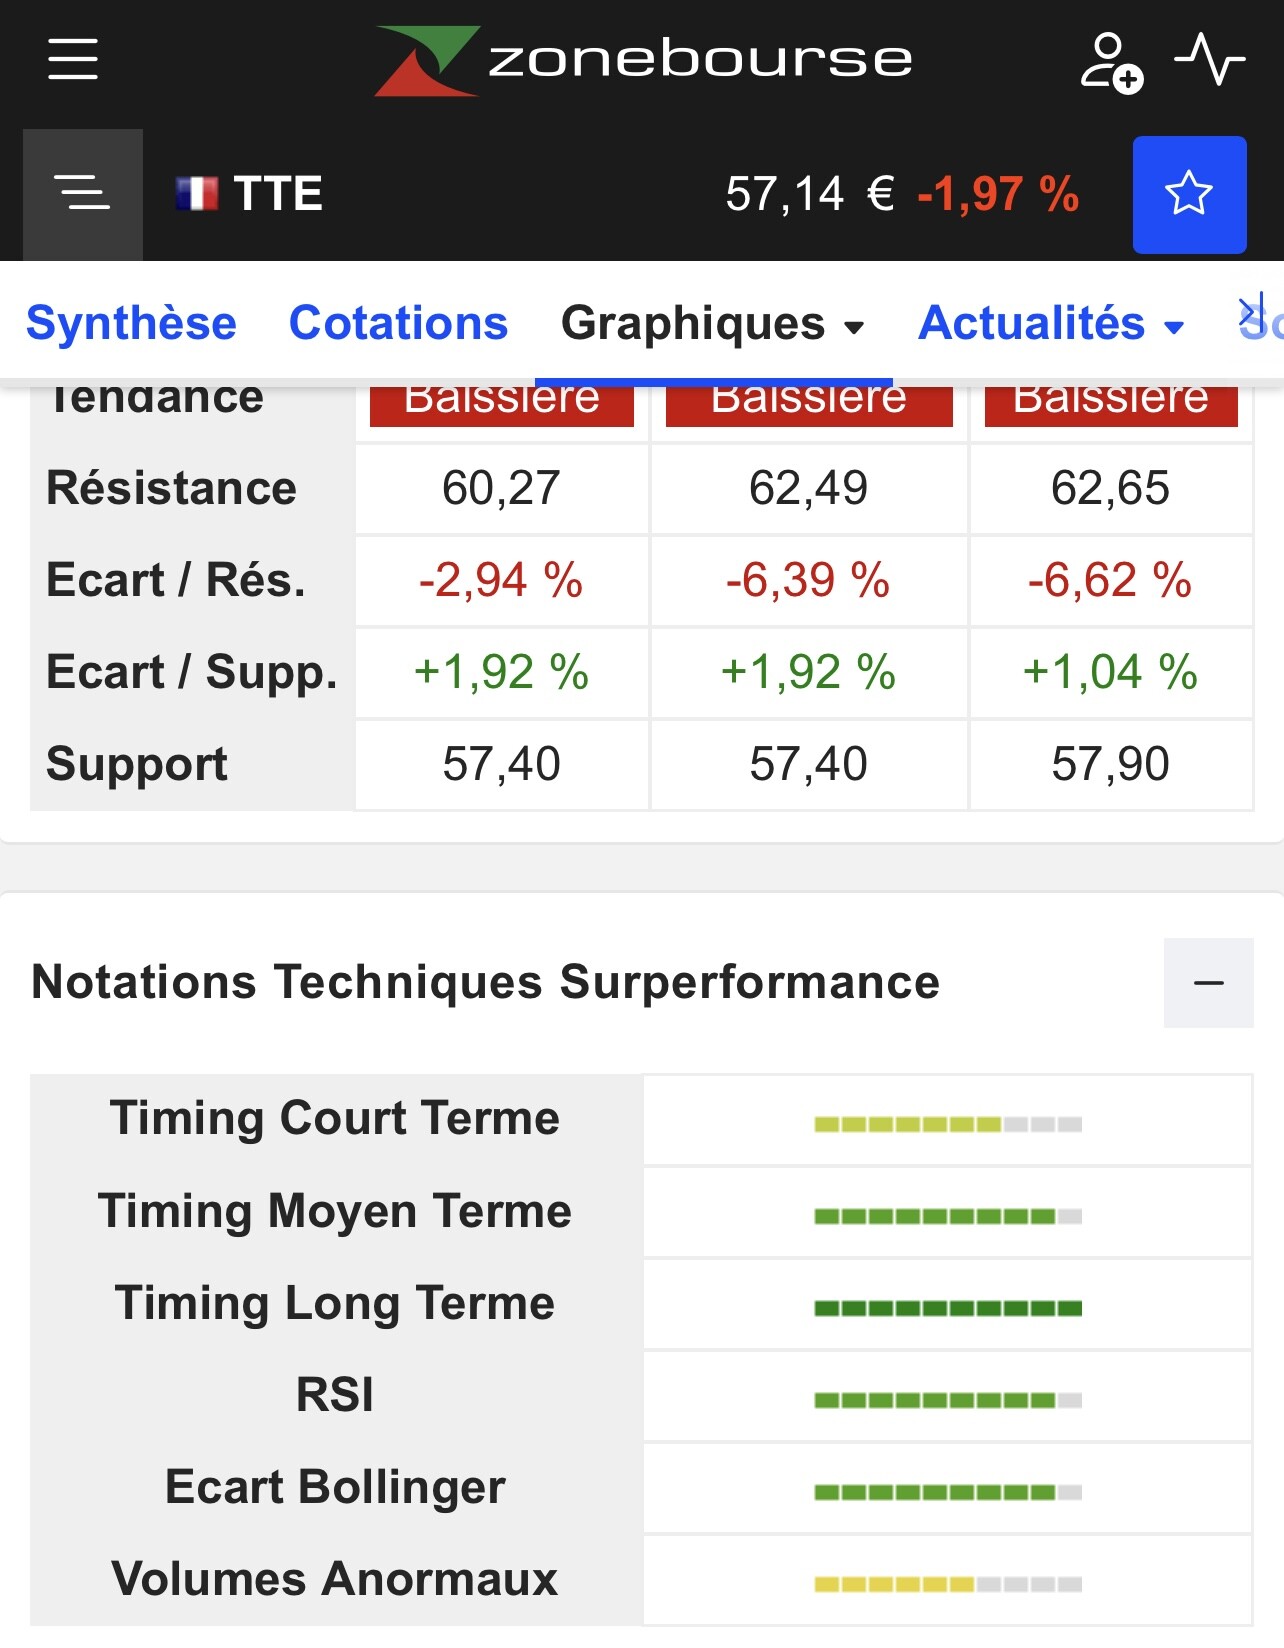Switch to the Cotations tab
The height and width of the screenshot is (1648, 1284).
[x=398, y=324]
